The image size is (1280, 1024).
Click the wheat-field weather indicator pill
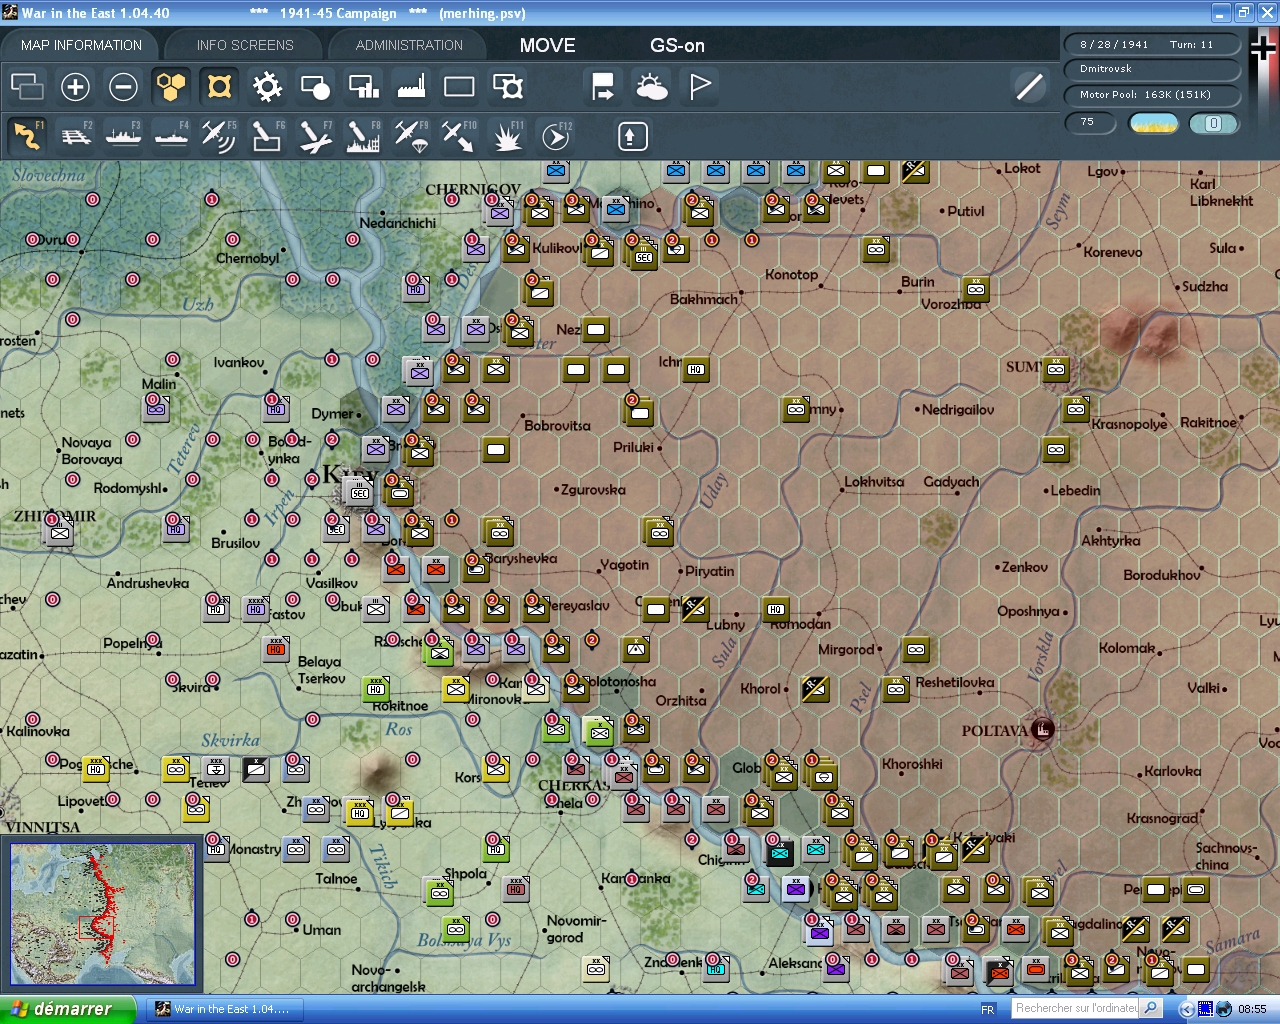pyautogui.click(x=1154, y=123)
